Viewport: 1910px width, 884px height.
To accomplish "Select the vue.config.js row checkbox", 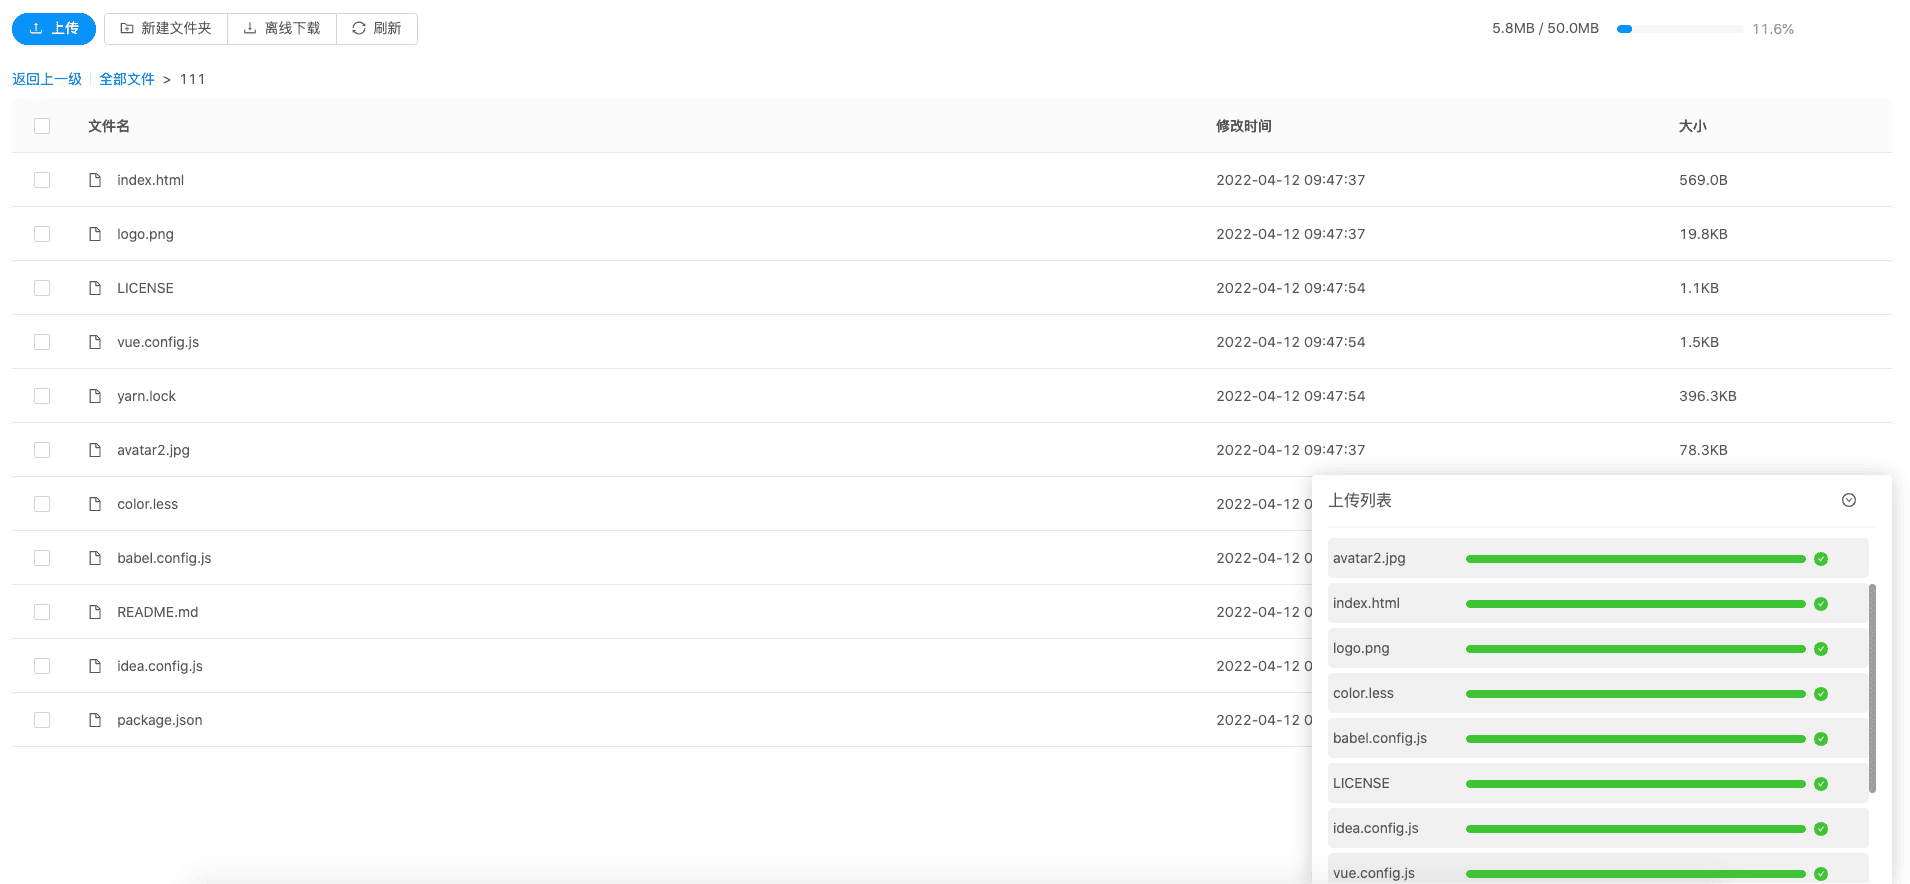I will pyautogui.click(x=42, y=342).
